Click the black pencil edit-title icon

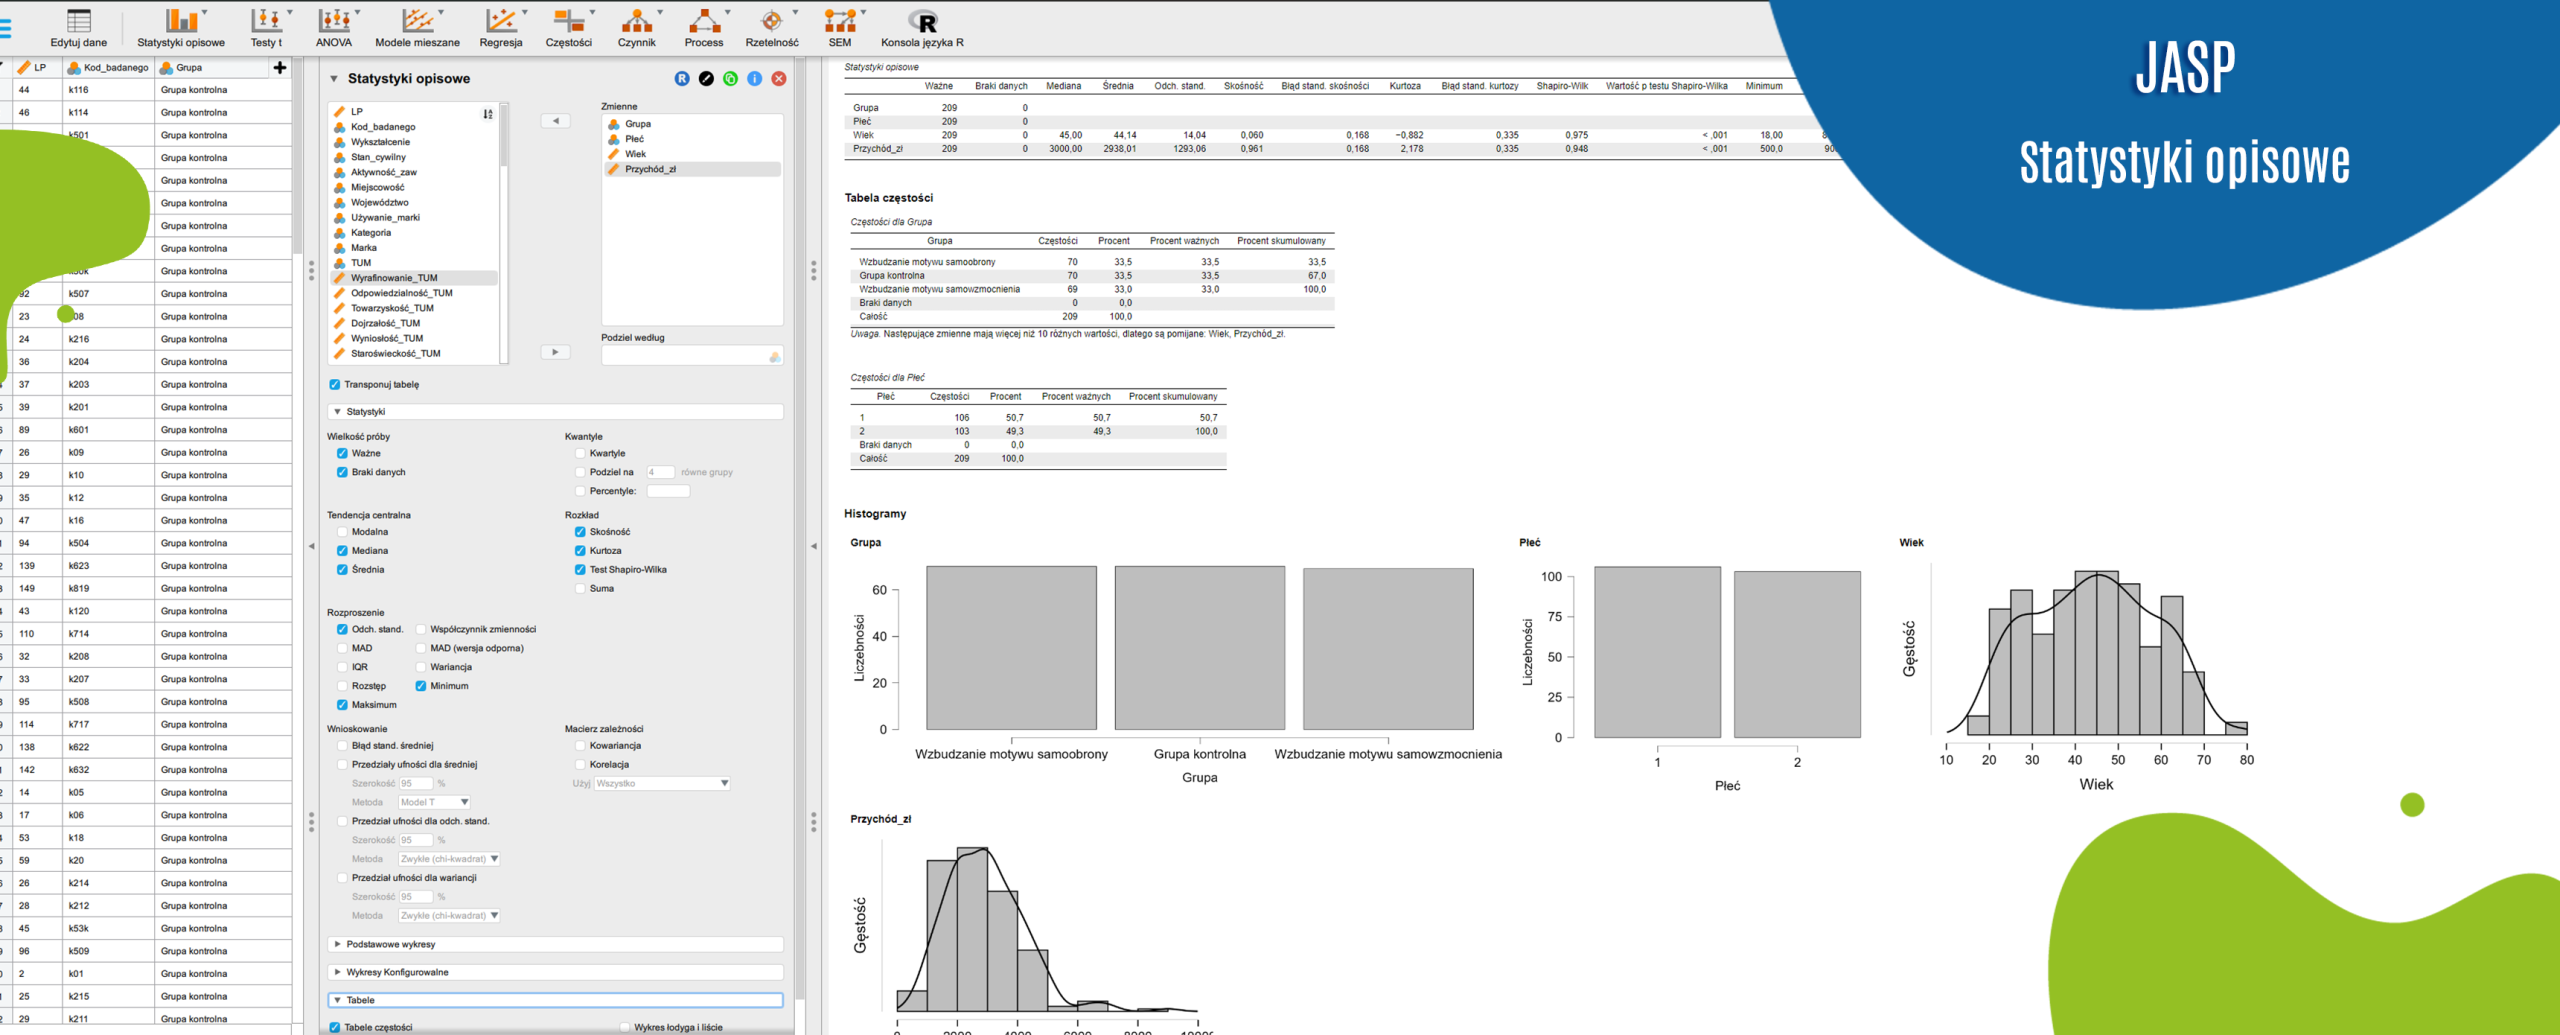706,79
